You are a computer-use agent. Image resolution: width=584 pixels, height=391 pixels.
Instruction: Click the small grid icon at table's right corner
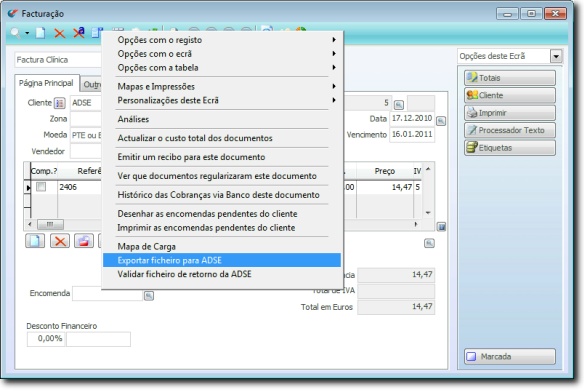click(441, 227)
